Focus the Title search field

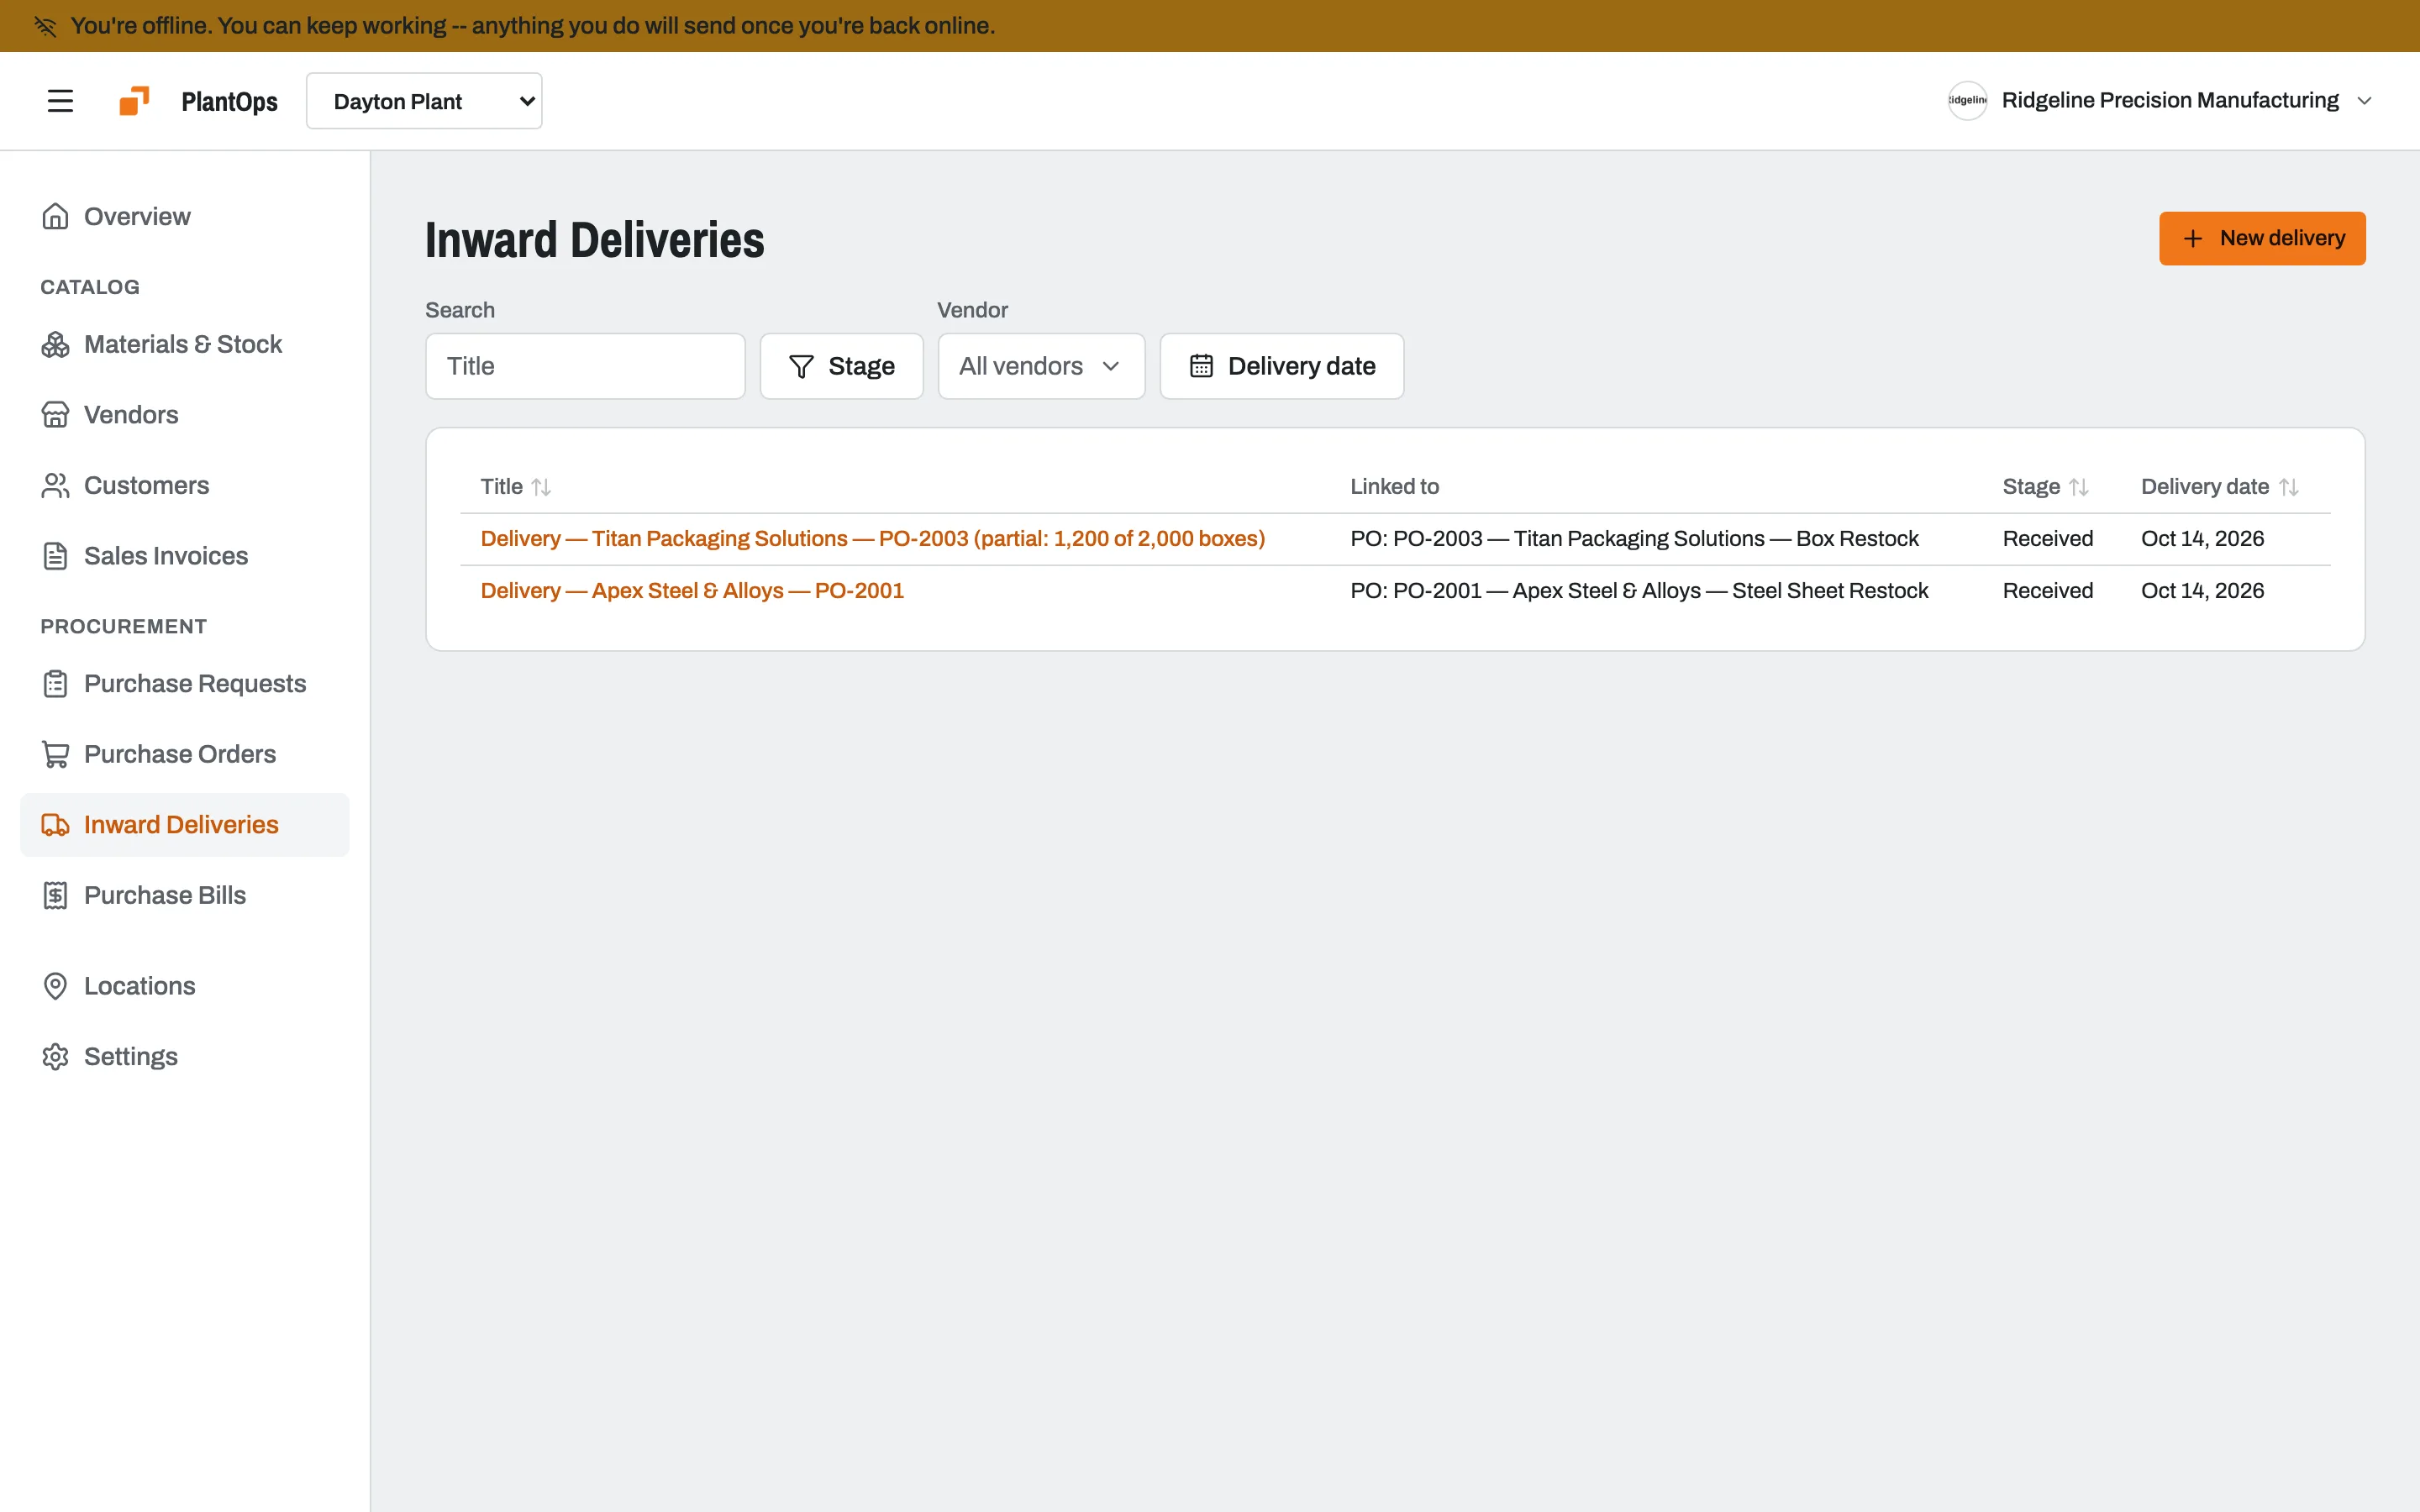[x=585, y=366]
